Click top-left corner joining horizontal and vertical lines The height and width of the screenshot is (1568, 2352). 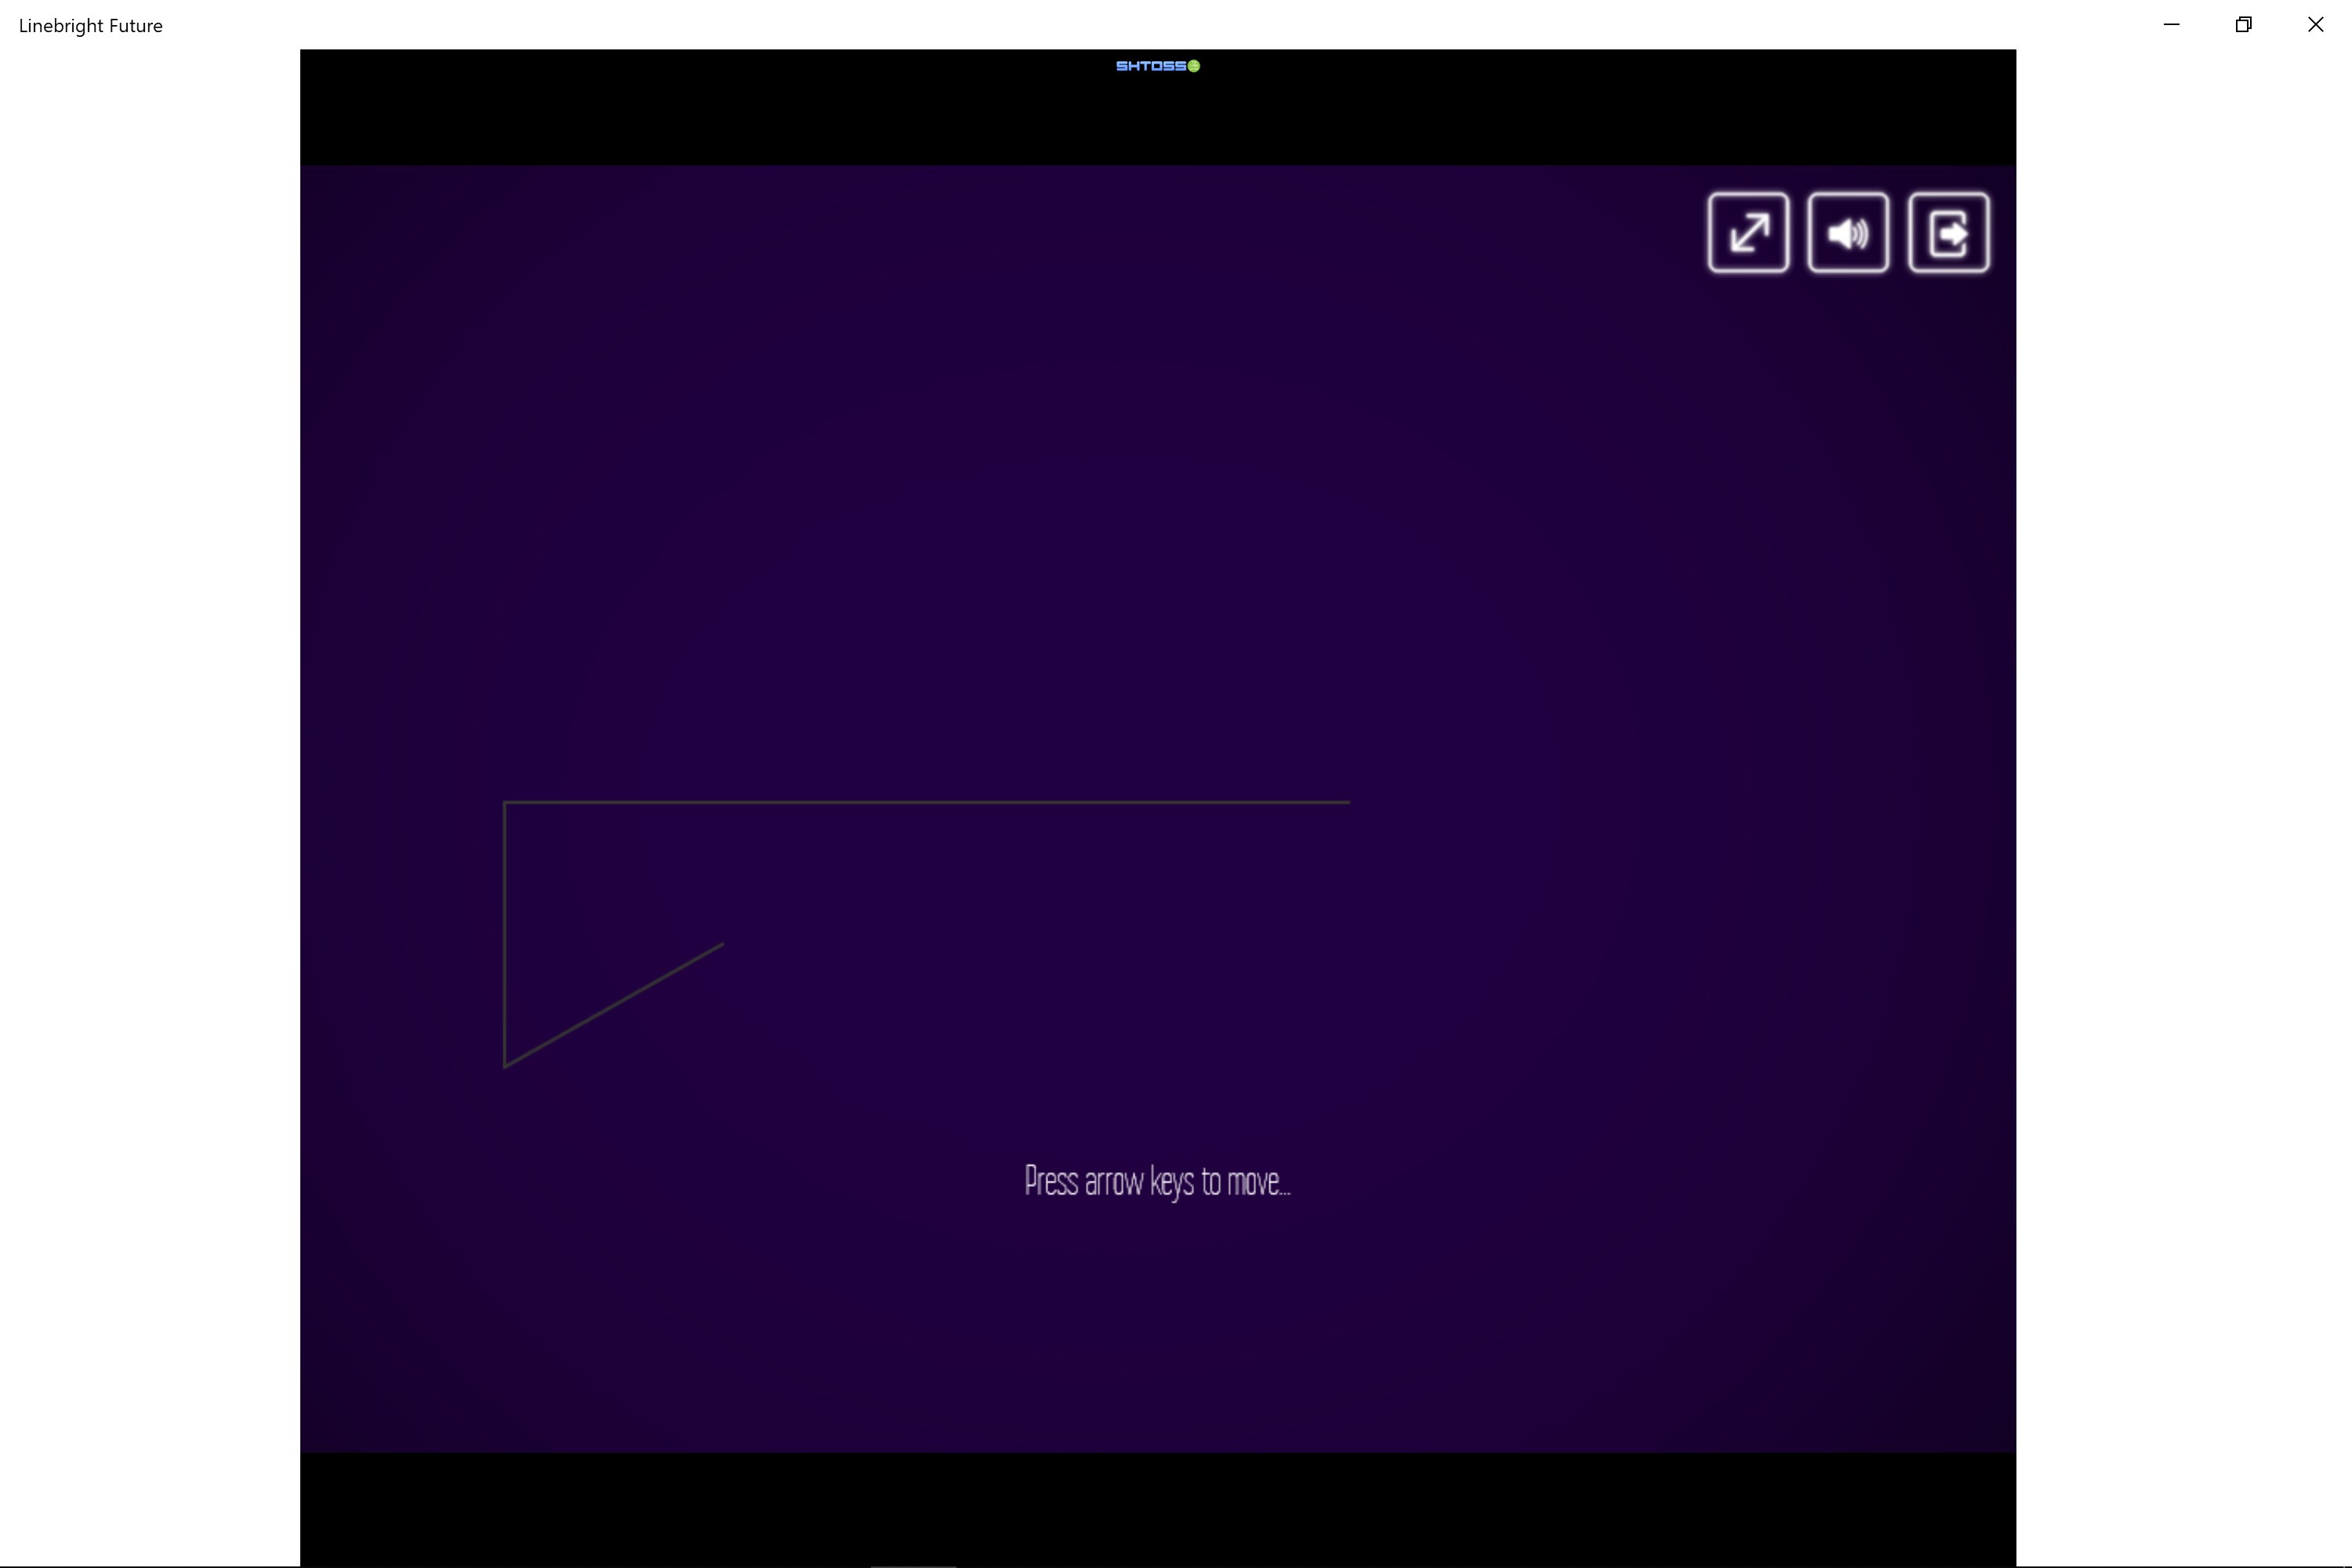[506, 803]
